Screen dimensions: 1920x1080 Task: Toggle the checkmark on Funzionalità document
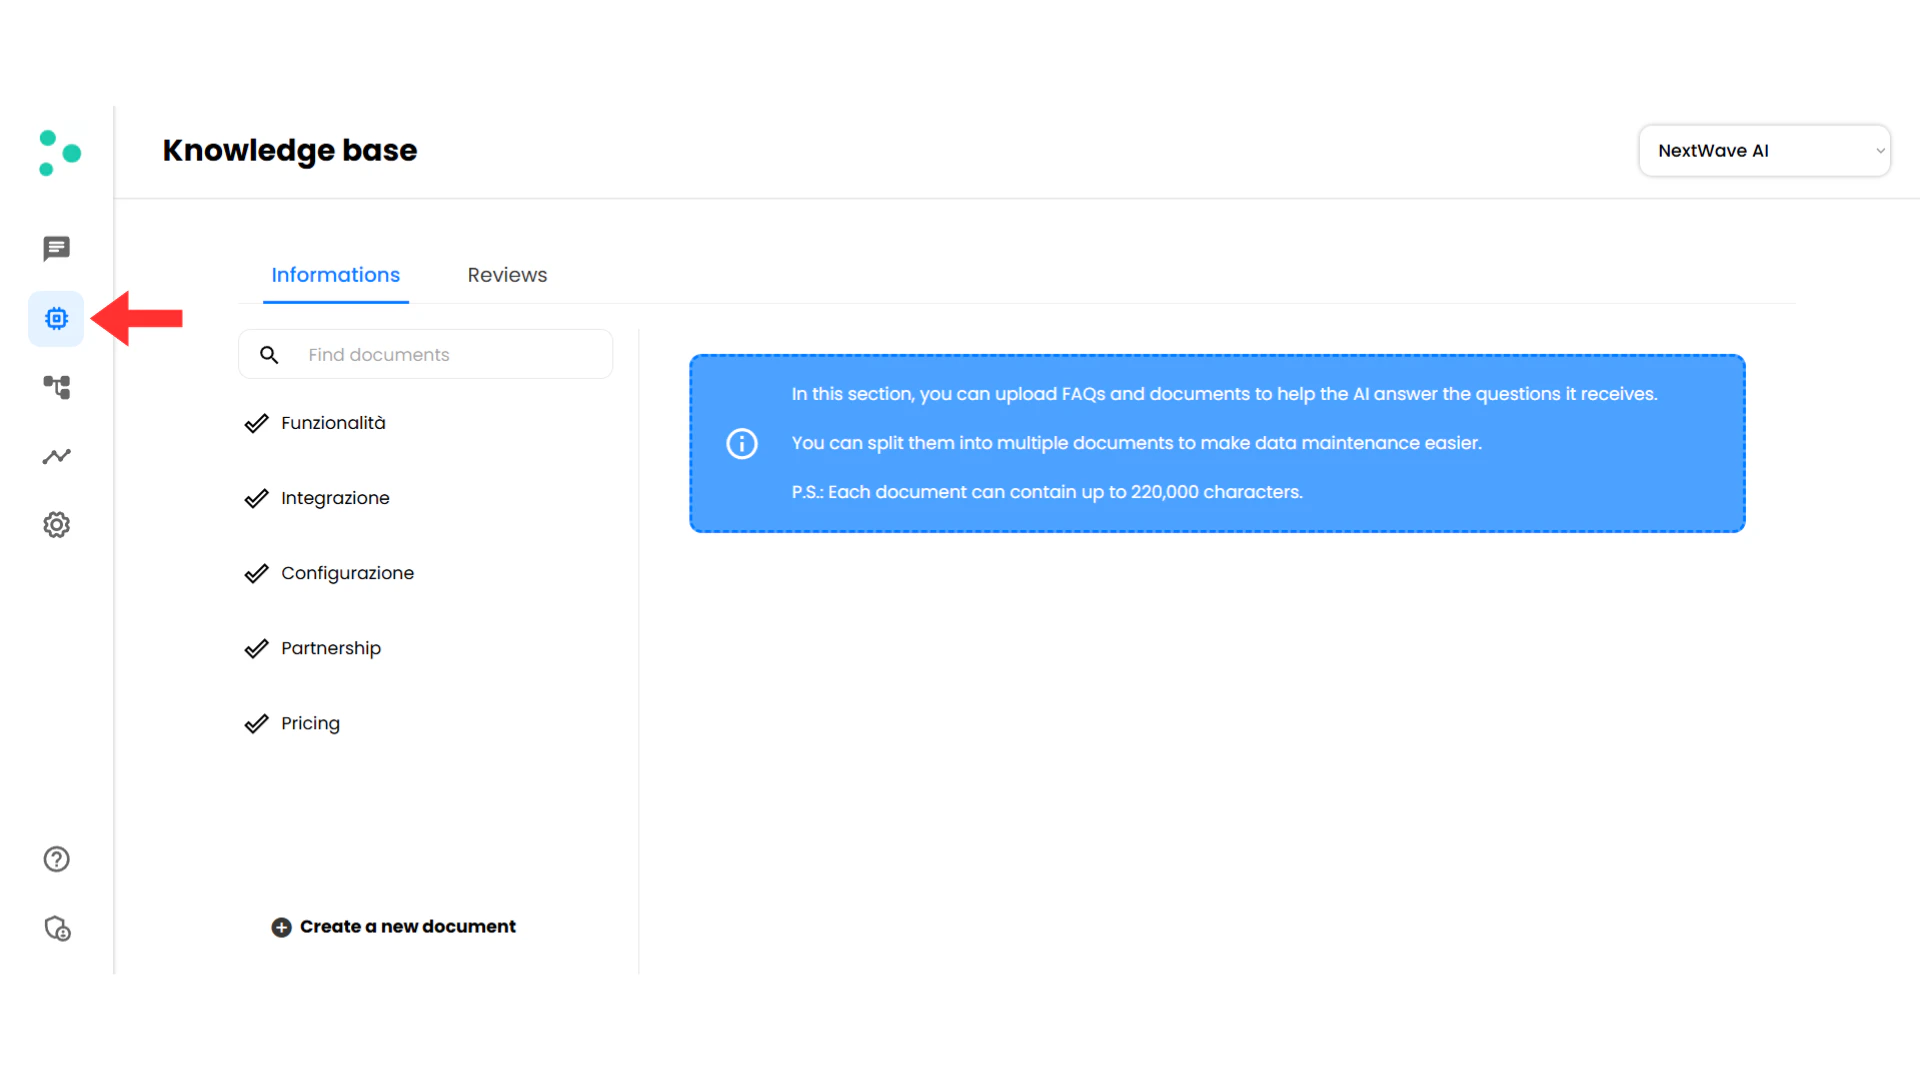[x=257, y=422]
